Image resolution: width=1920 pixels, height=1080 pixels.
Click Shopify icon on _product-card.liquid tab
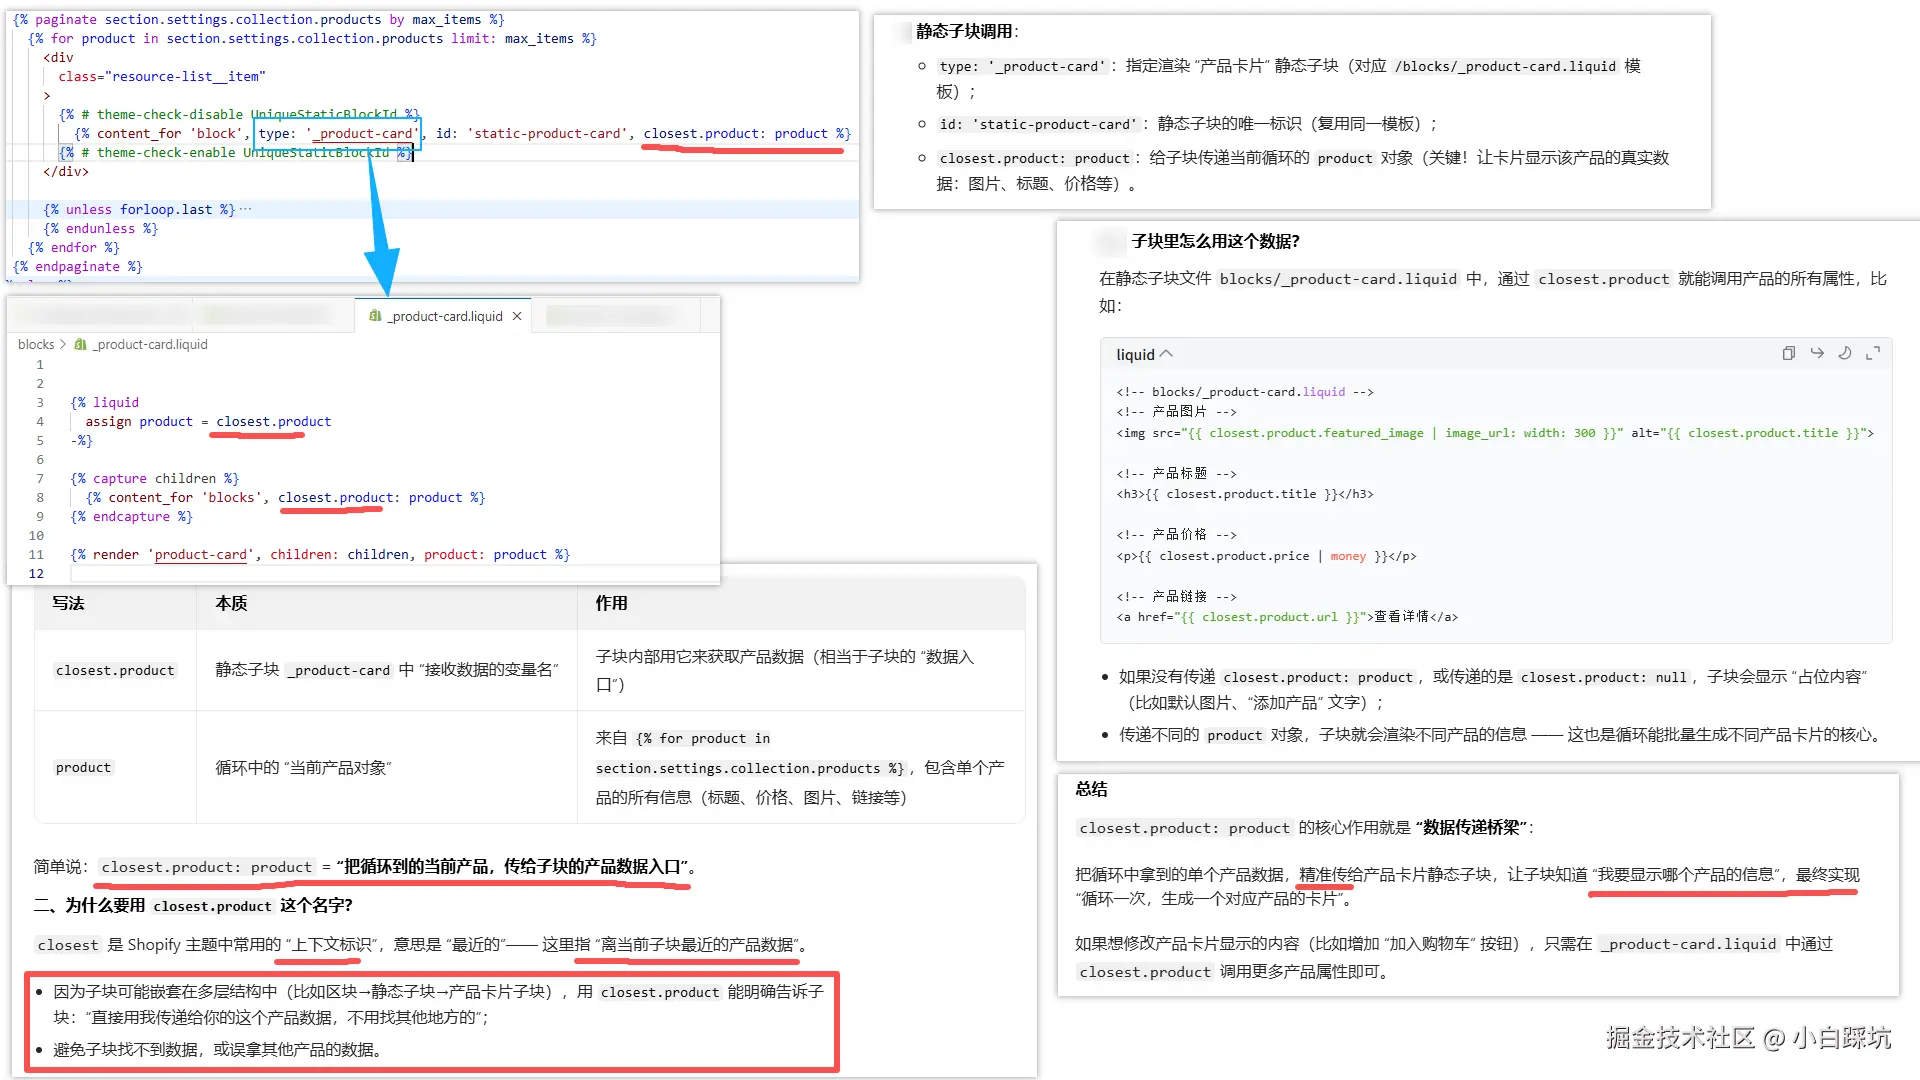click(375, 316)
